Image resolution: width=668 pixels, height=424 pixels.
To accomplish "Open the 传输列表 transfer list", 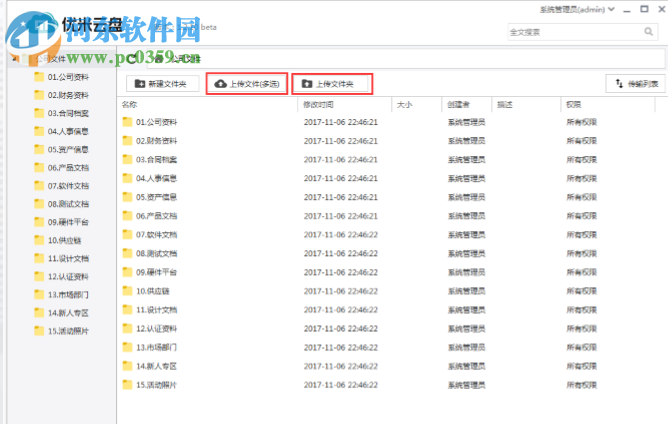I will [636, 84].
